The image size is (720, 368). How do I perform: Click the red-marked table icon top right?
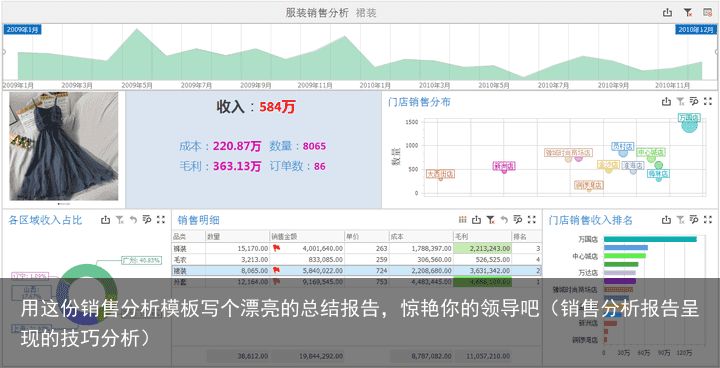[707, 13]
